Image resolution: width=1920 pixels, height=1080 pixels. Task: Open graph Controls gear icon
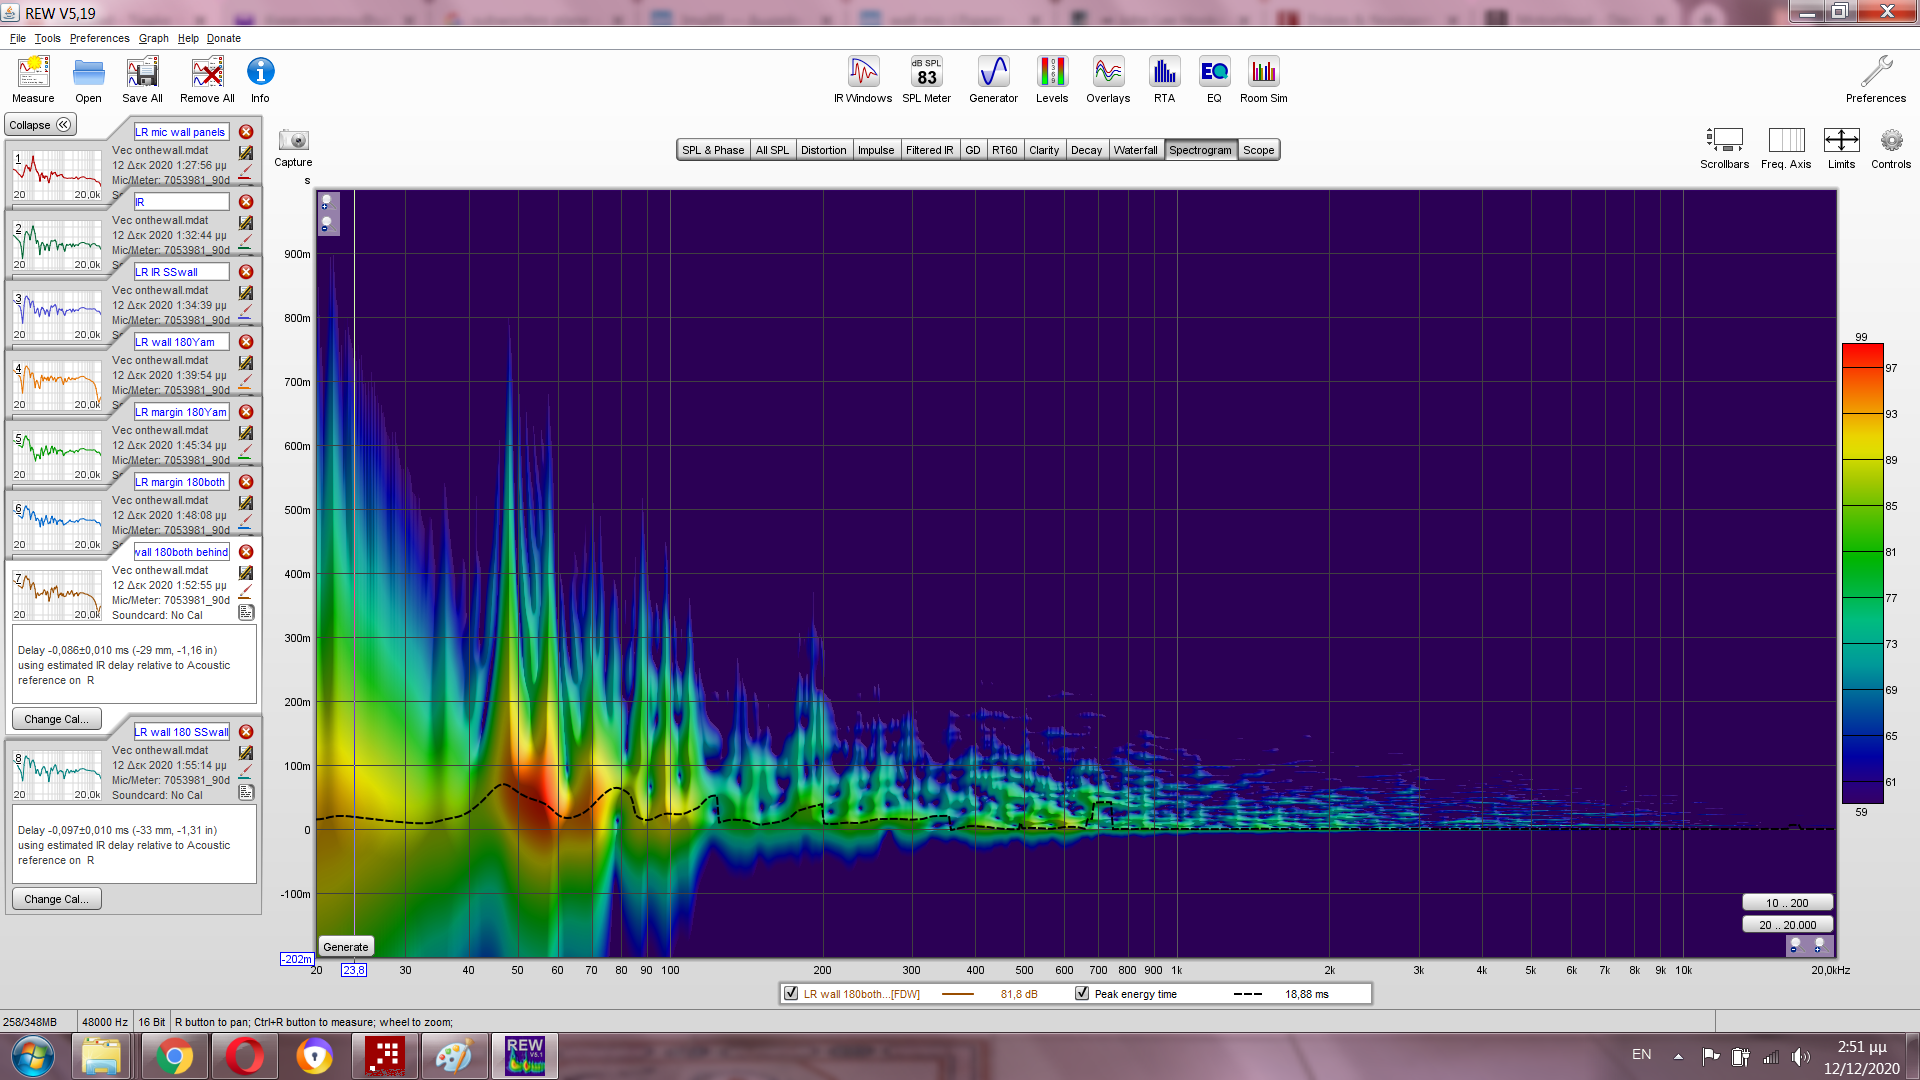1890,141
